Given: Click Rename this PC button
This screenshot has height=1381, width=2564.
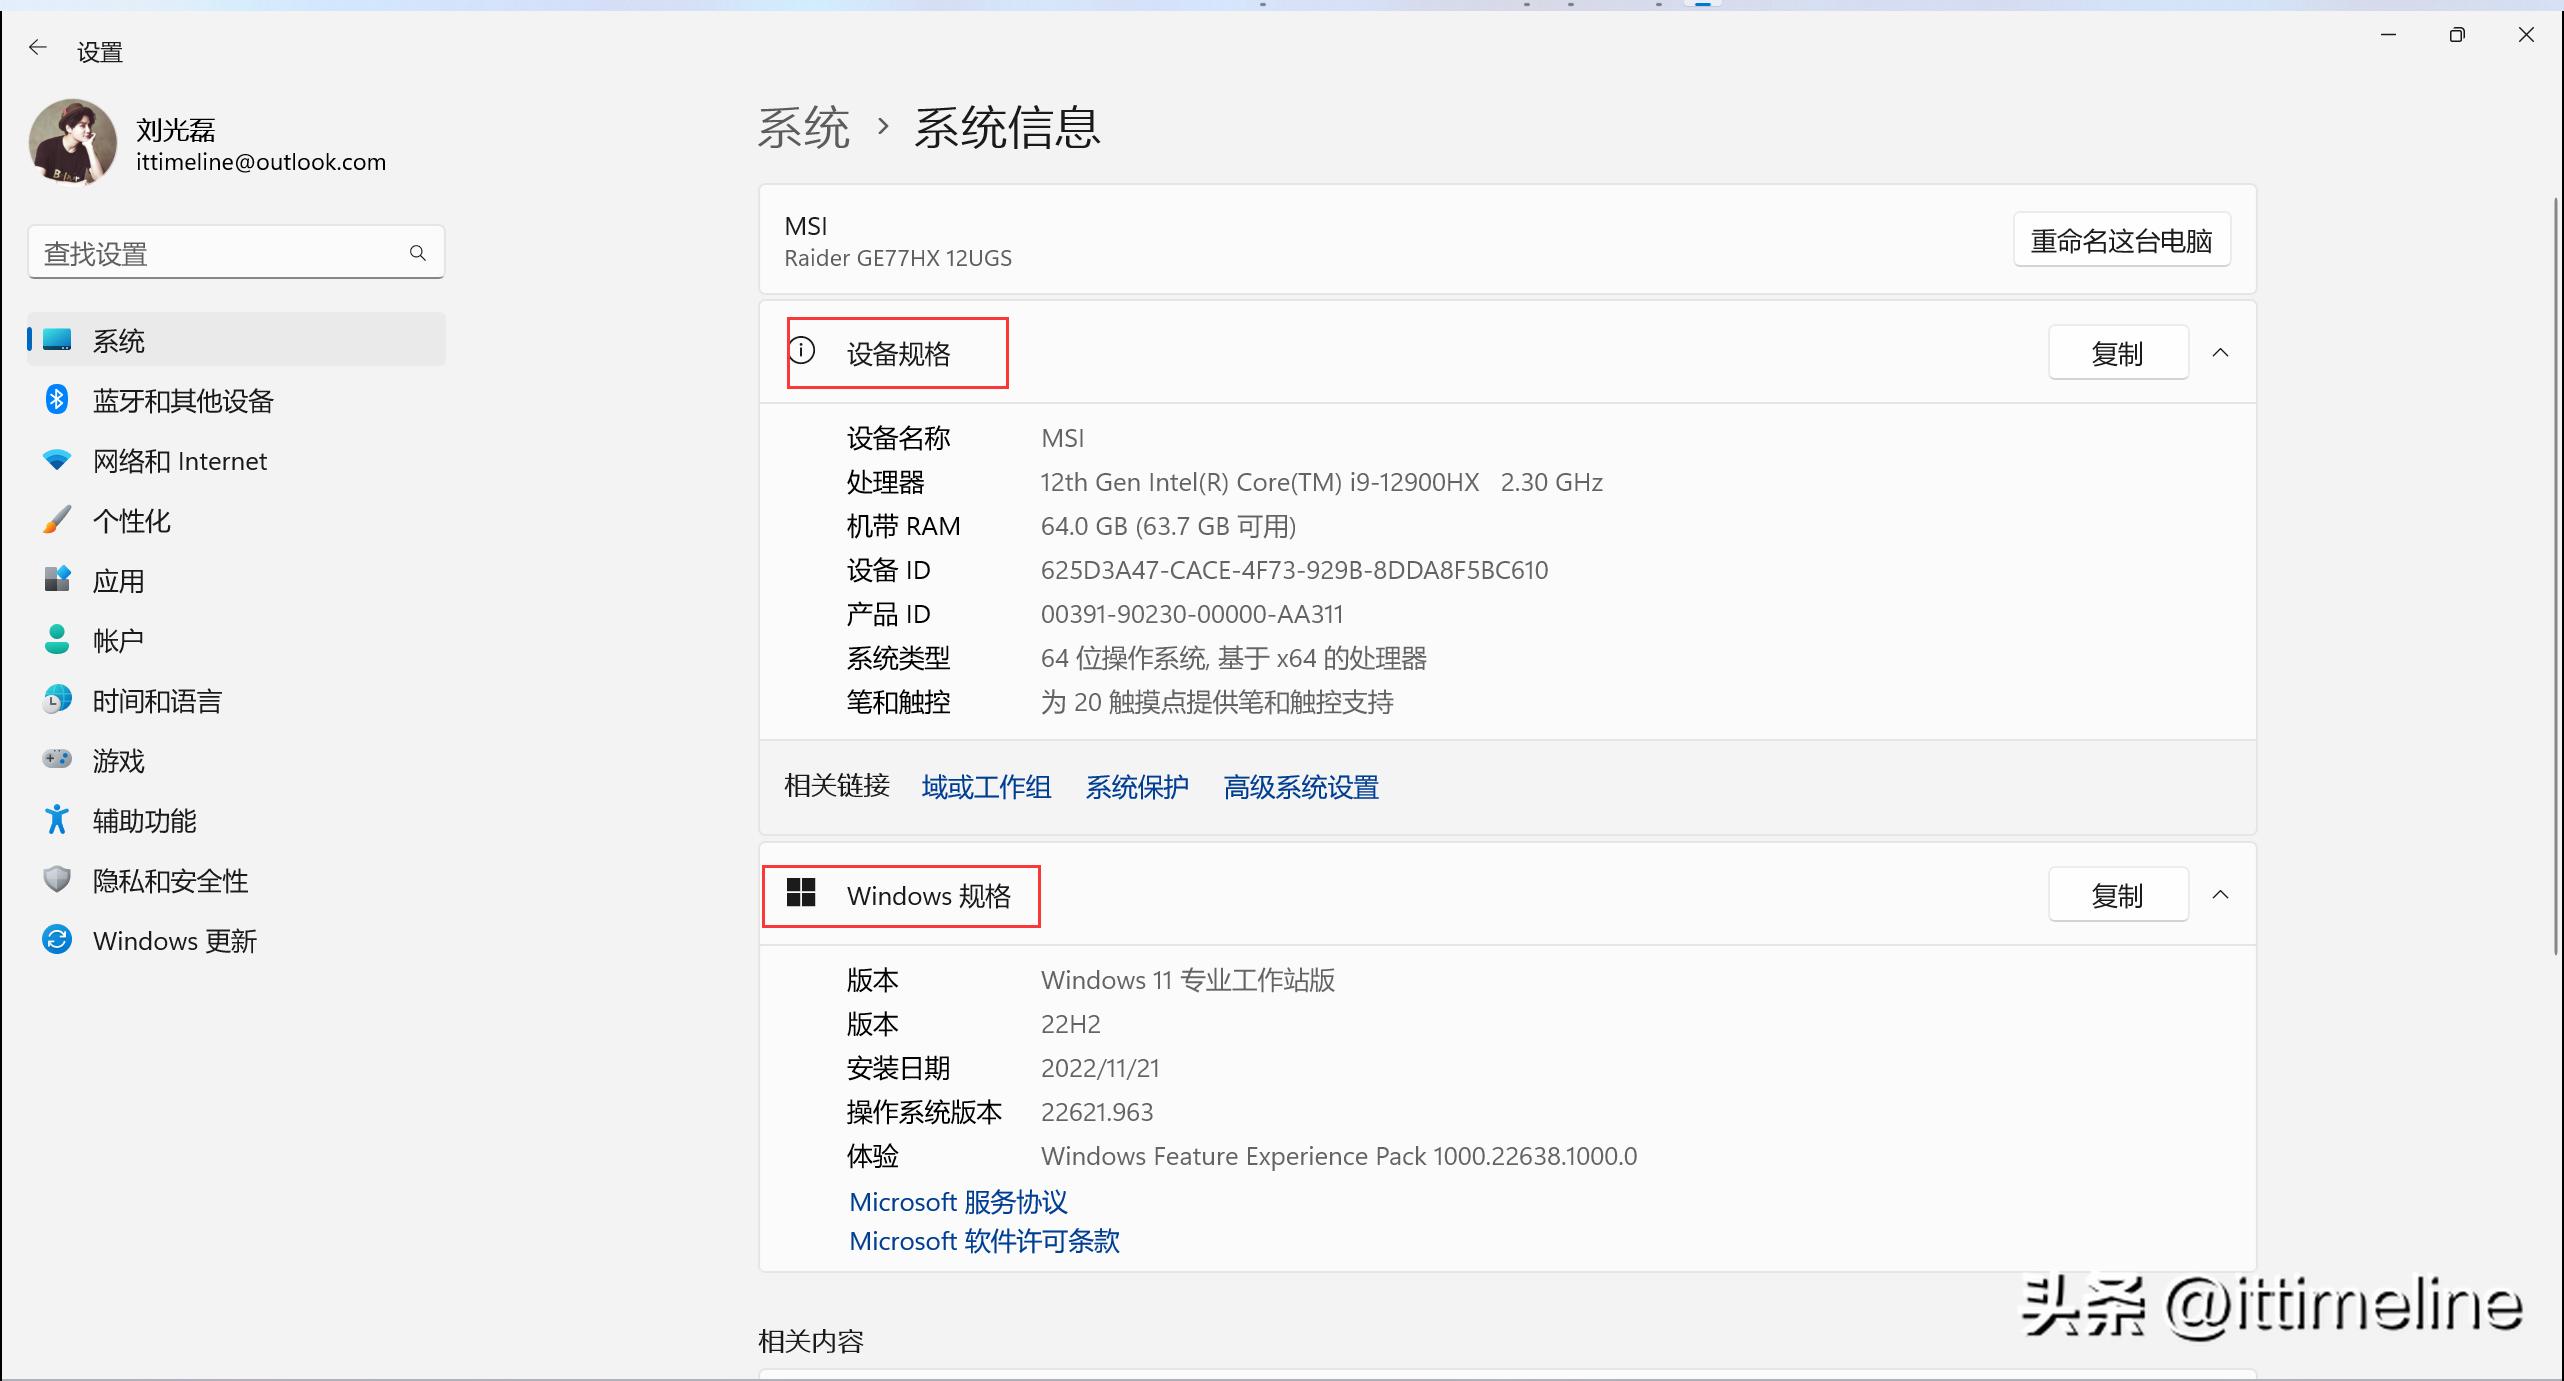Looking at the screenshot, I should (2121, 241).
